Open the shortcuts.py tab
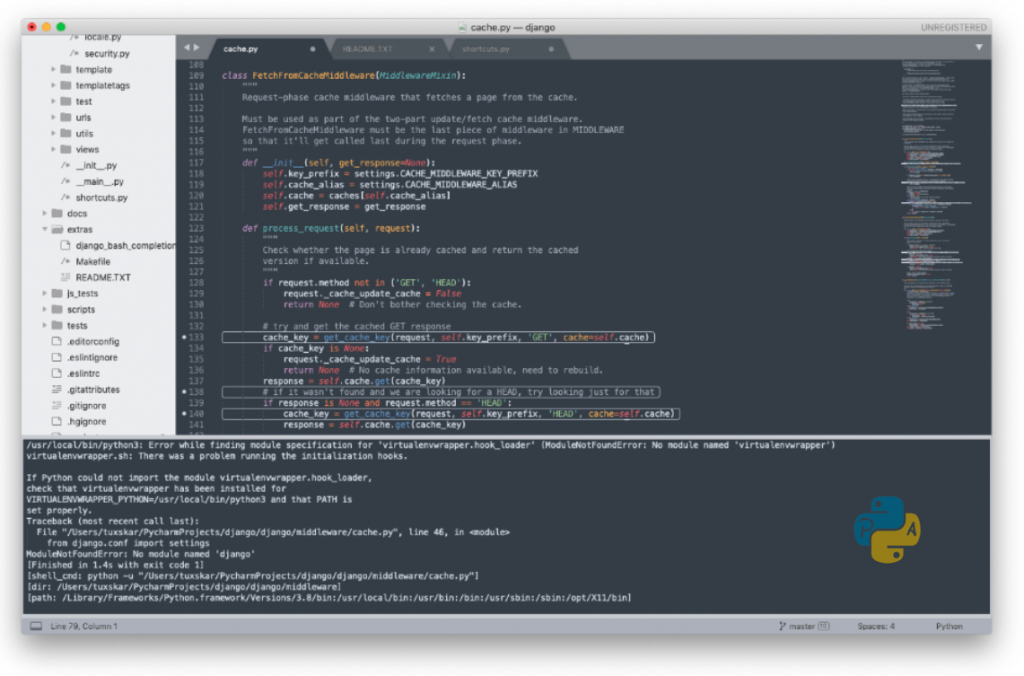1024x676 pixels. (485, 49)
